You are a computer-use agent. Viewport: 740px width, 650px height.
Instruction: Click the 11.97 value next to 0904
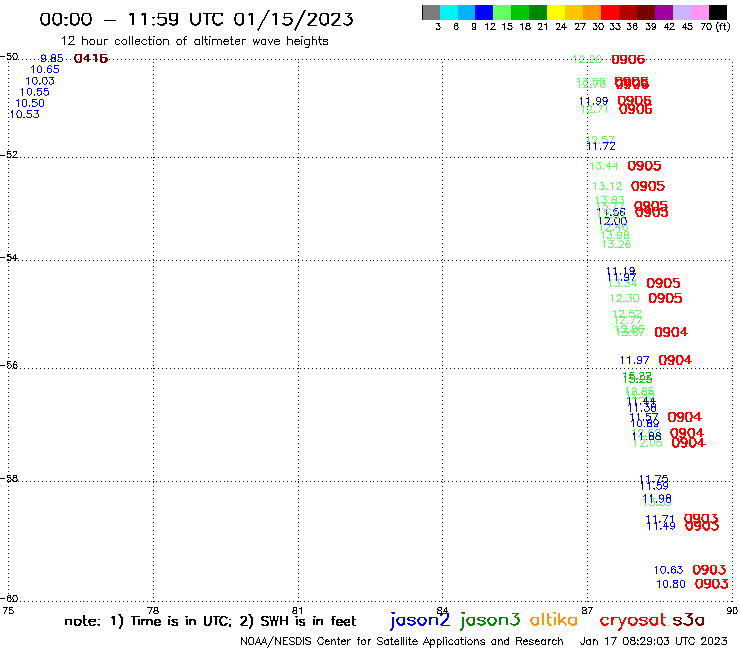(x=634, y=360)
